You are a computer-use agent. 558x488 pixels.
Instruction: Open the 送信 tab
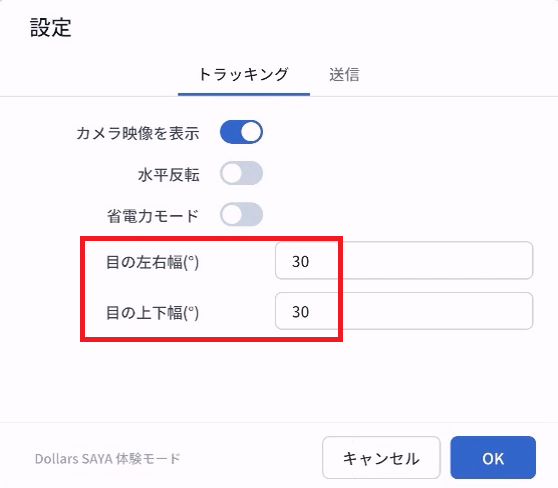pos(344,74)
